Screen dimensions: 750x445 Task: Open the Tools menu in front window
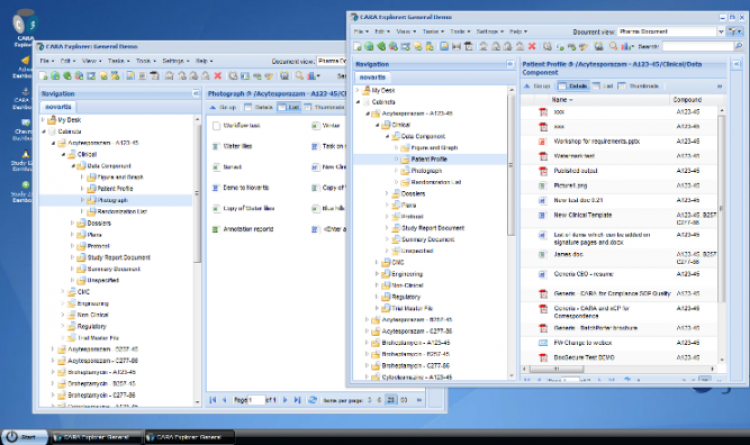tap(459, 31)
